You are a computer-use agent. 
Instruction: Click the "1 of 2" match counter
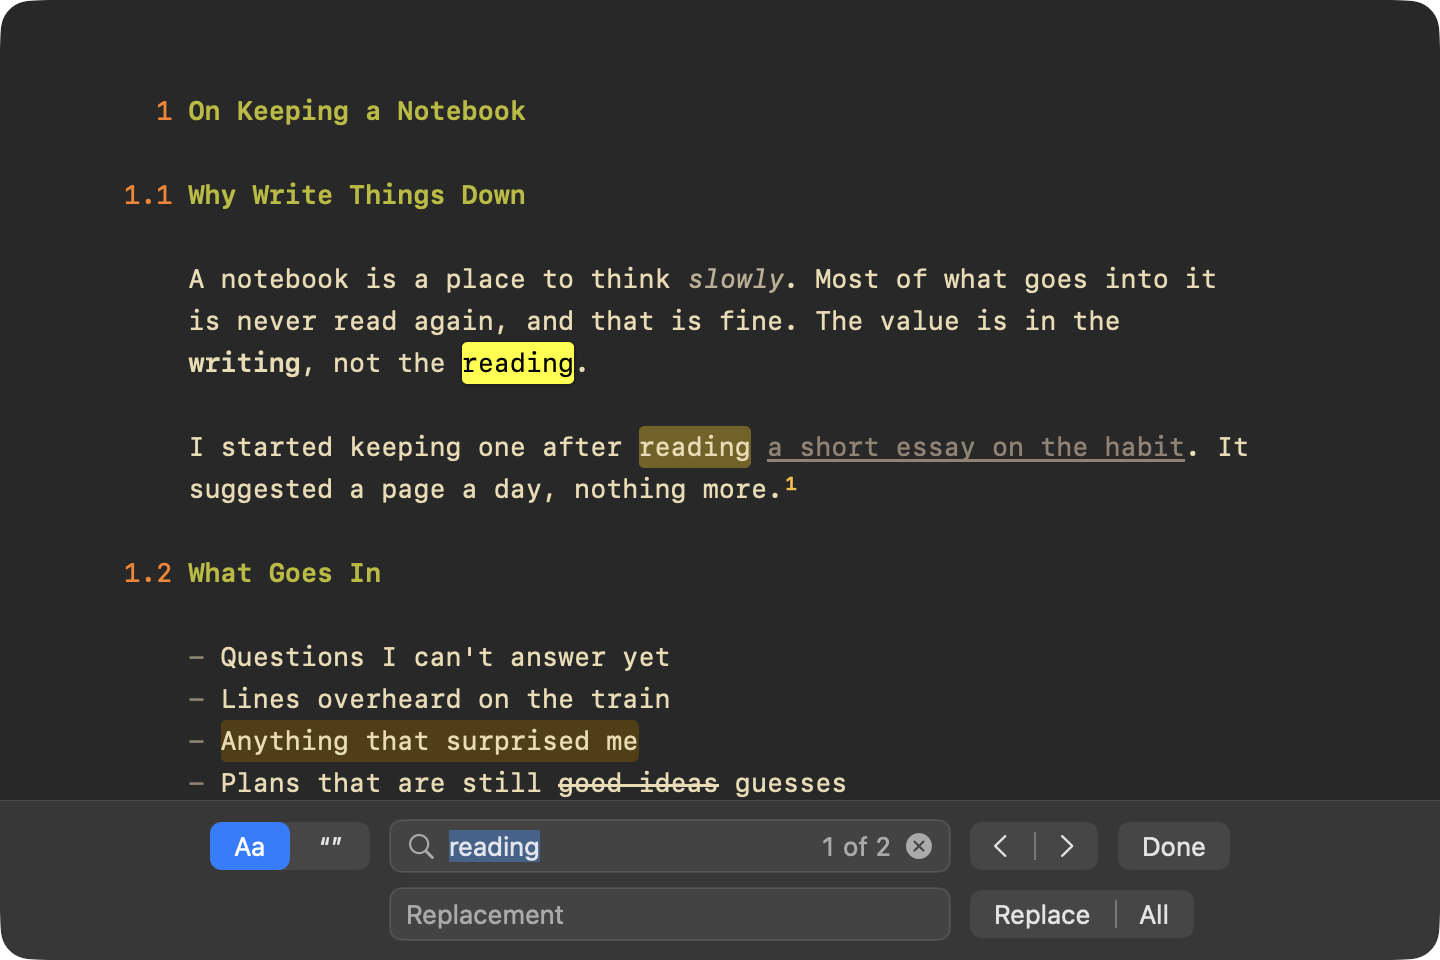pyautogui.click(x=856, y=847)
